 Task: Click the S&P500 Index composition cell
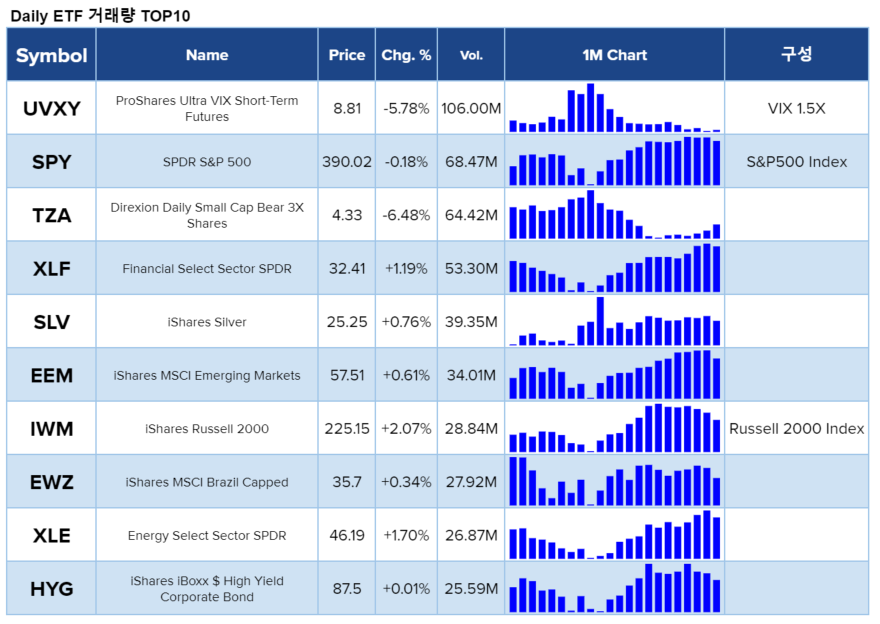pos(796,162)
